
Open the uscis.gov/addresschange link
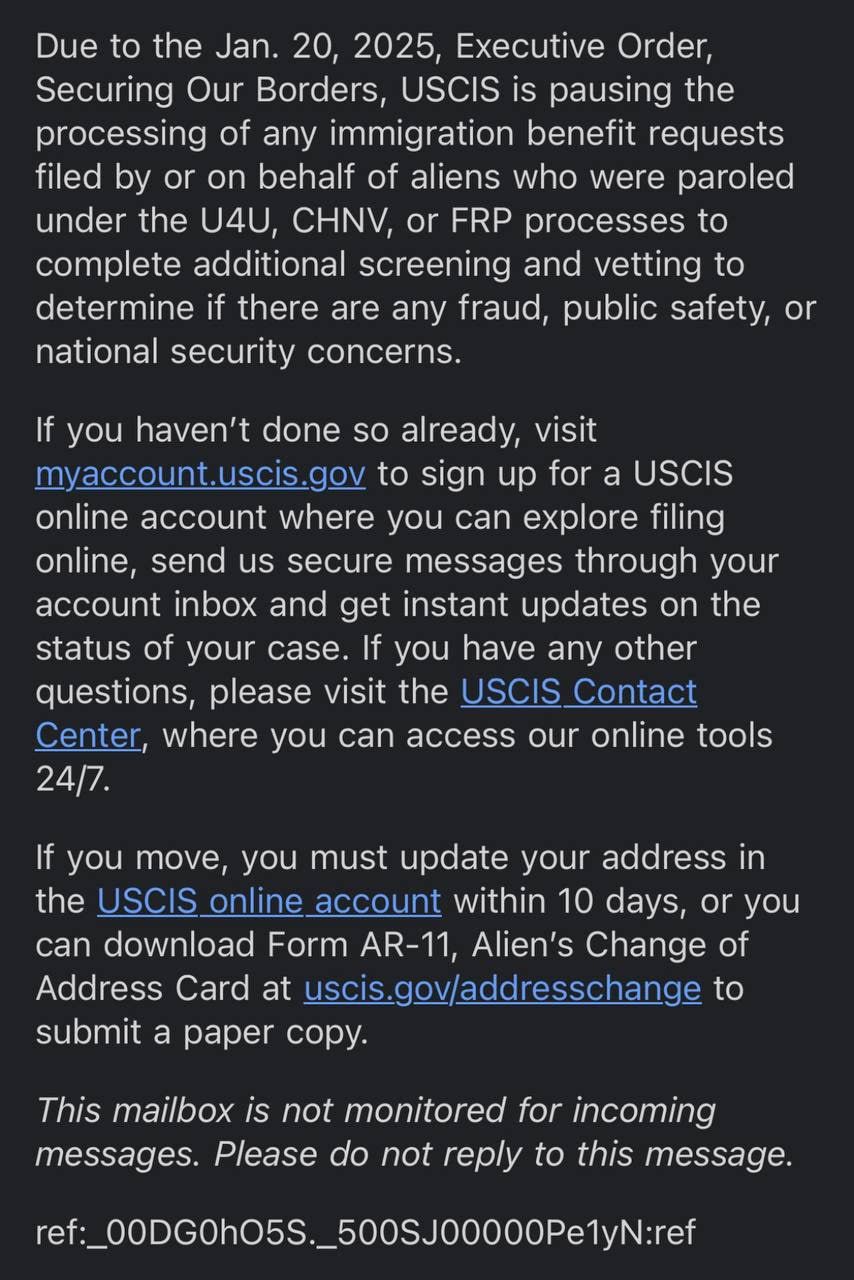pos(502,988)
